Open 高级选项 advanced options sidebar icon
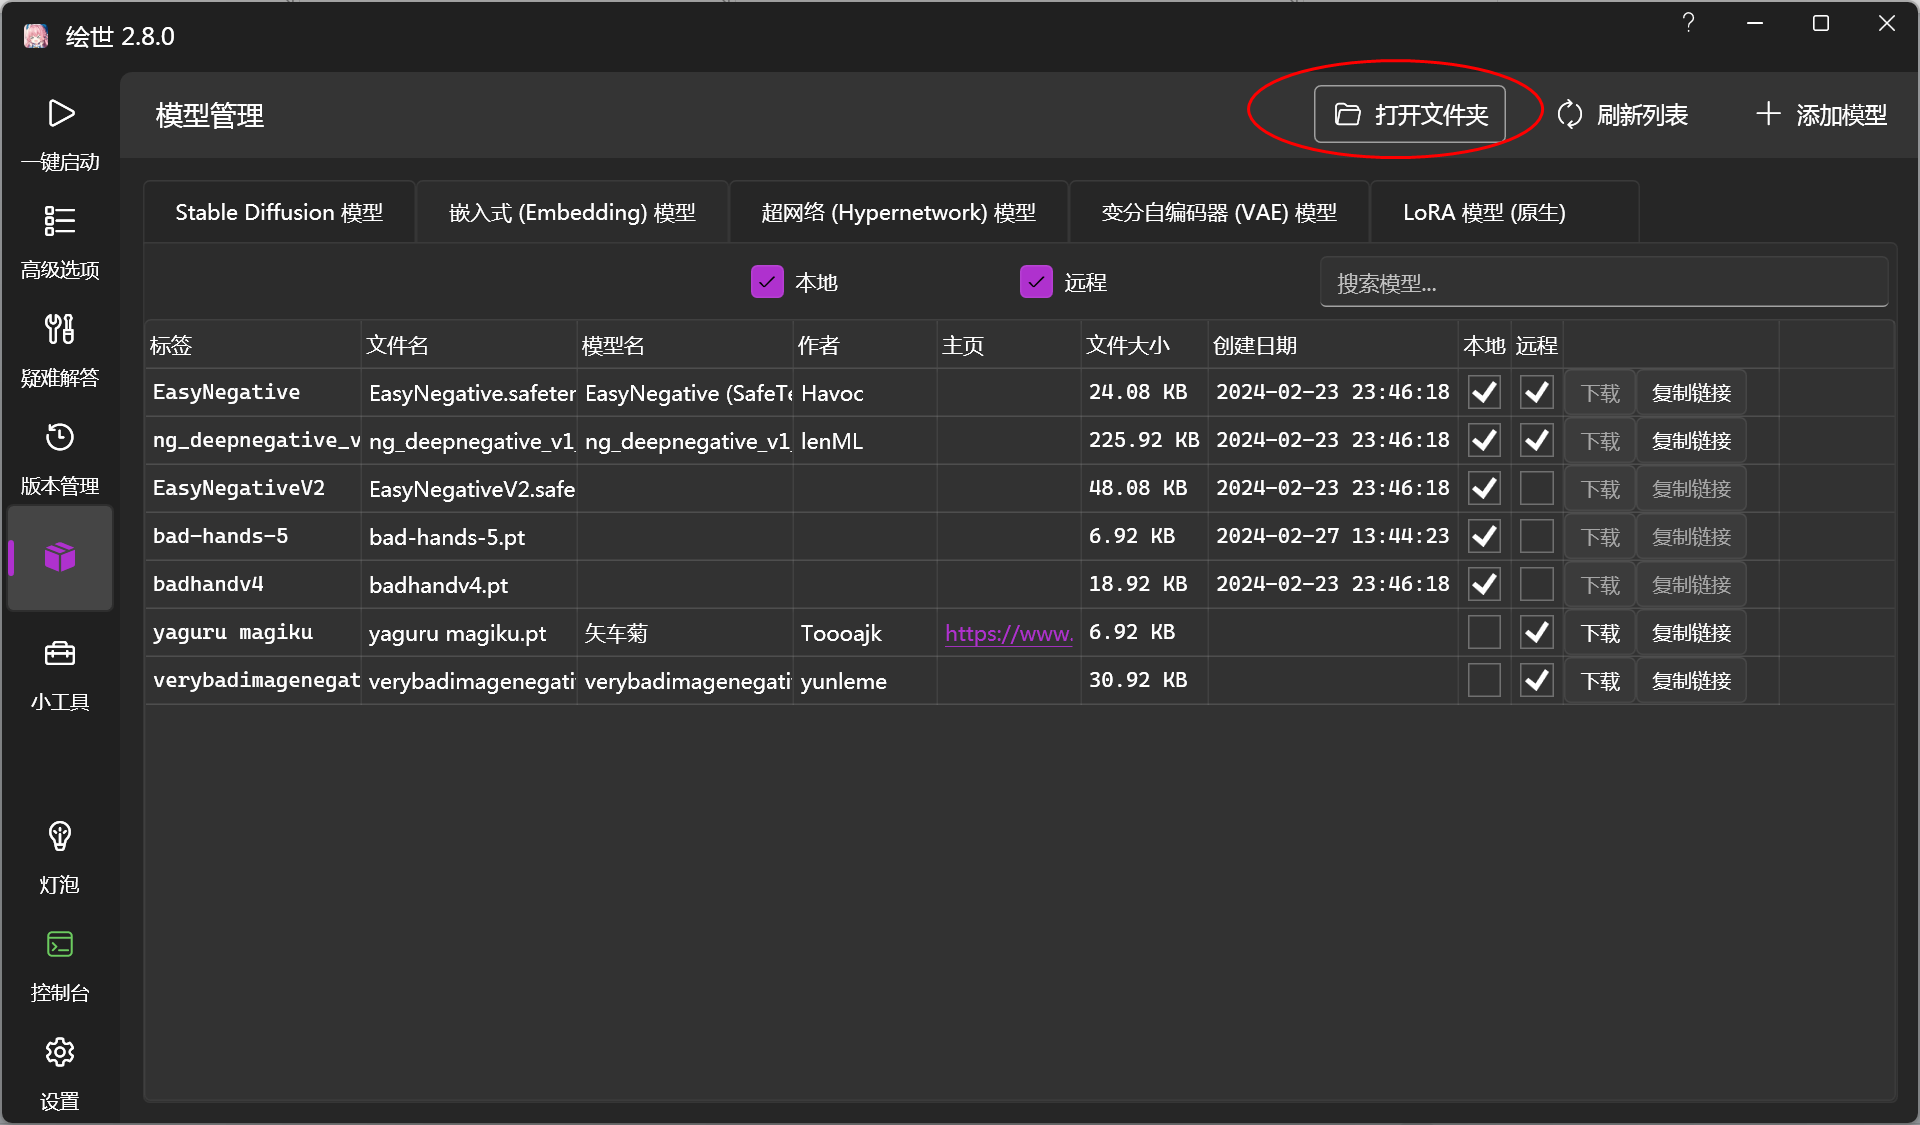1920x1125 pixels. click(60, 221)
